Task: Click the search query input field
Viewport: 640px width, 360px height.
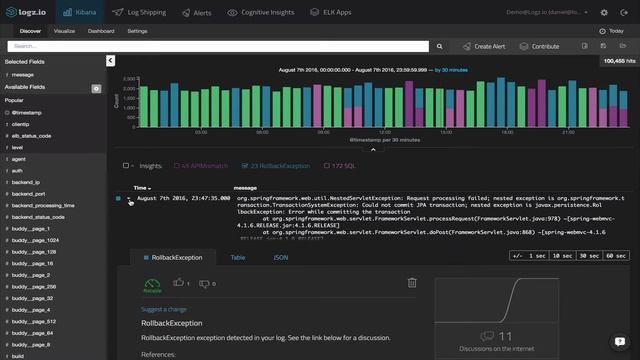Action: pos(218,47)
